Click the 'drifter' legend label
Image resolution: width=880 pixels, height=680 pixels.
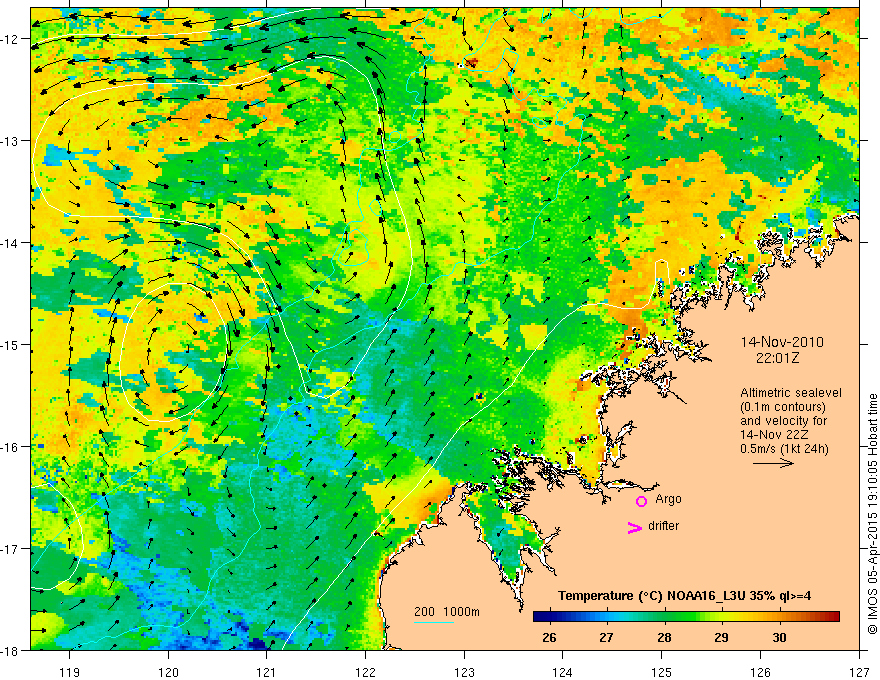coord(663,526)
